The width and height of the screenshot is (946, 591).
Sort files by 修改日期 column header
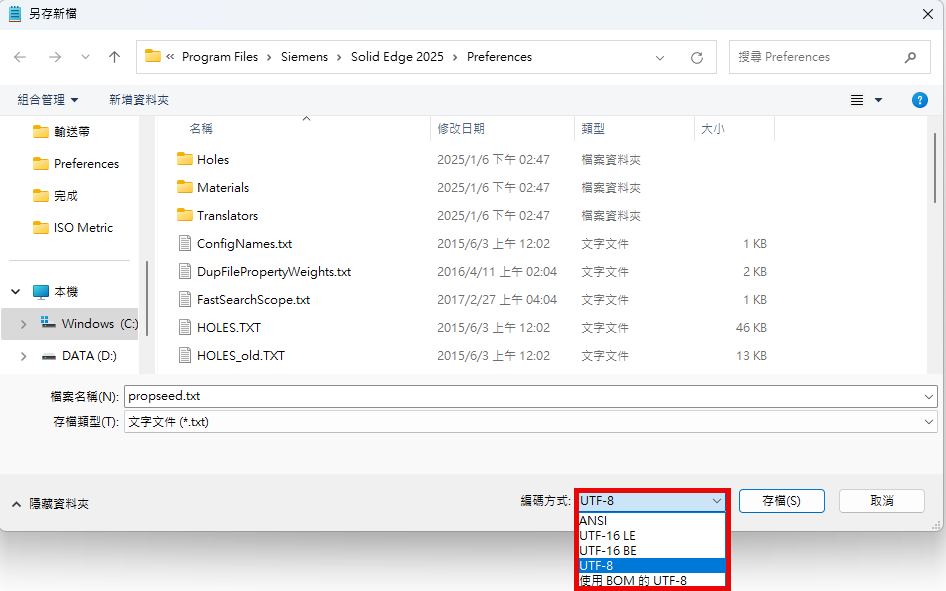click(461, 129)
